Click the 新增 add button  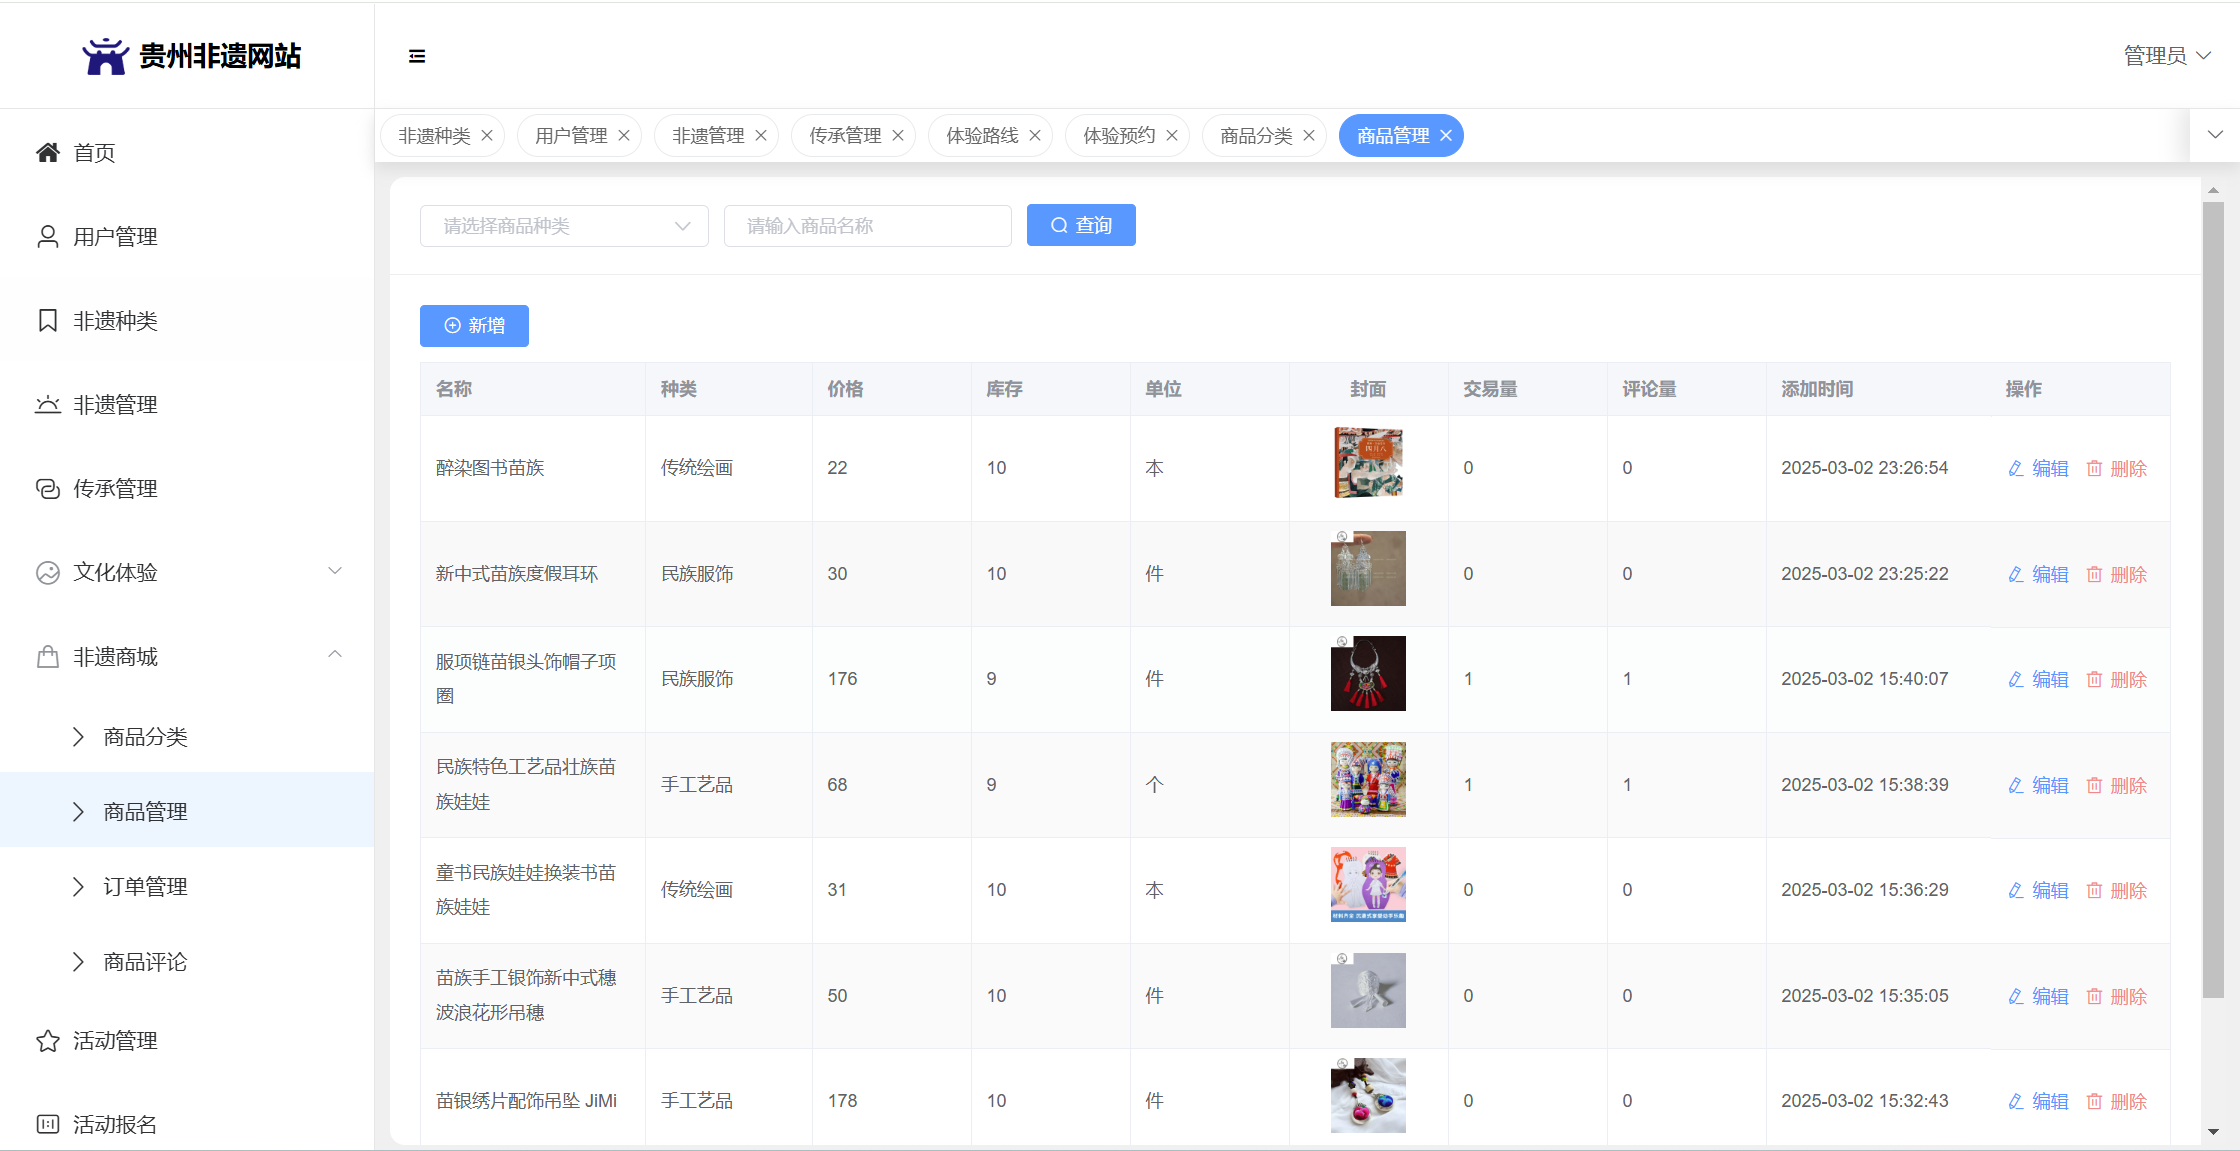click(x=474, y=326)
